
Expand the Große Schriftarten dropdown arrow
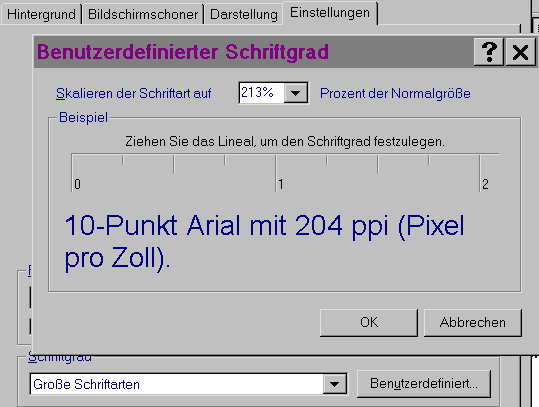point(334,384)
